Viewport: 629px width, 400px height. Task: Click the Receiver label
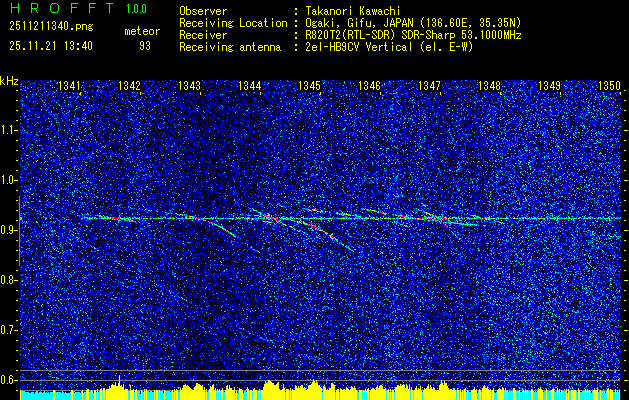pyautogui.click(x=203, y=35)
